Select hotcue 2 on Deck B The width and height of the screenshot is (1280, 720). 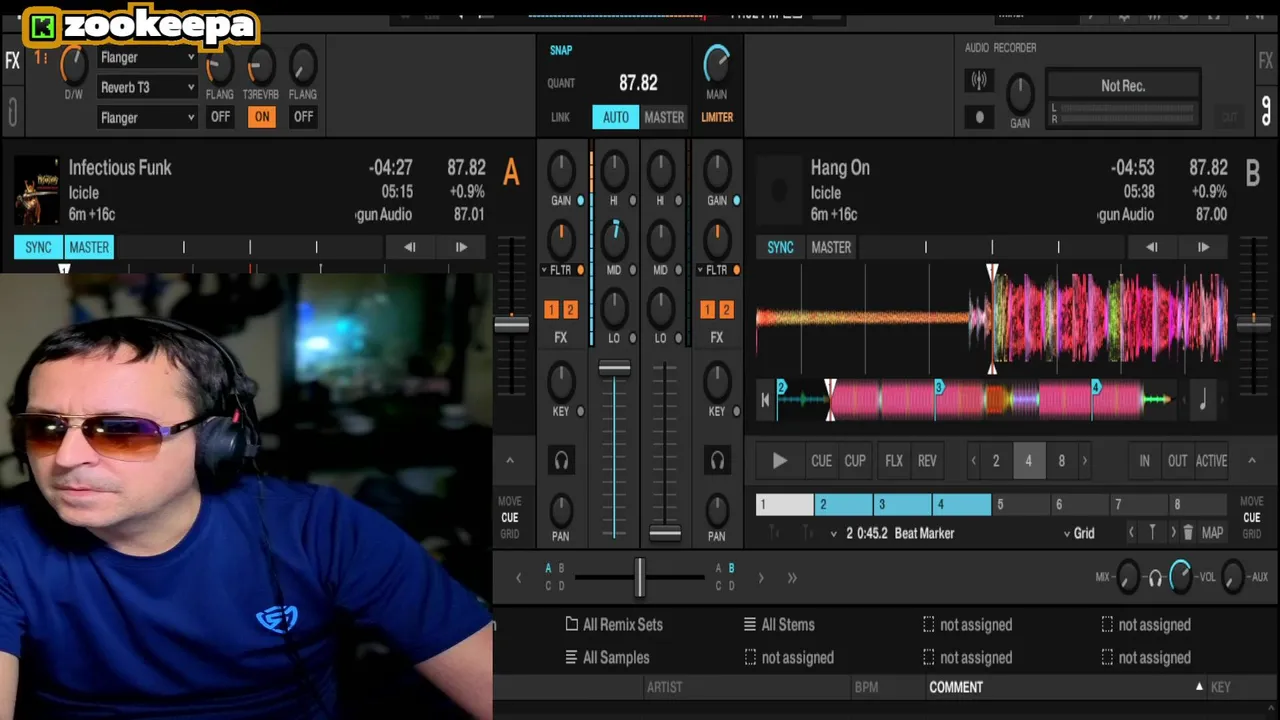843,505
